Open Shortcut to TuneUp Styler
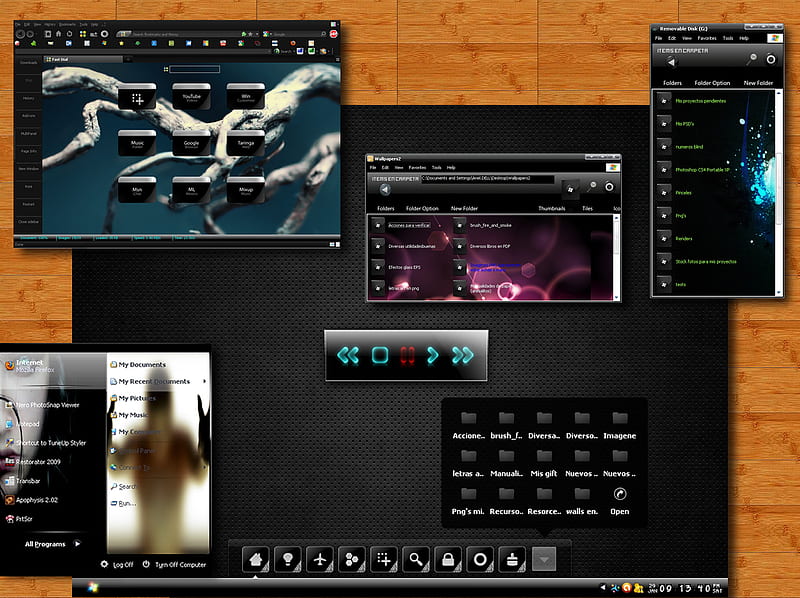Image resolution: width=800 pixels, height=598 pixels. coord(46,443)
